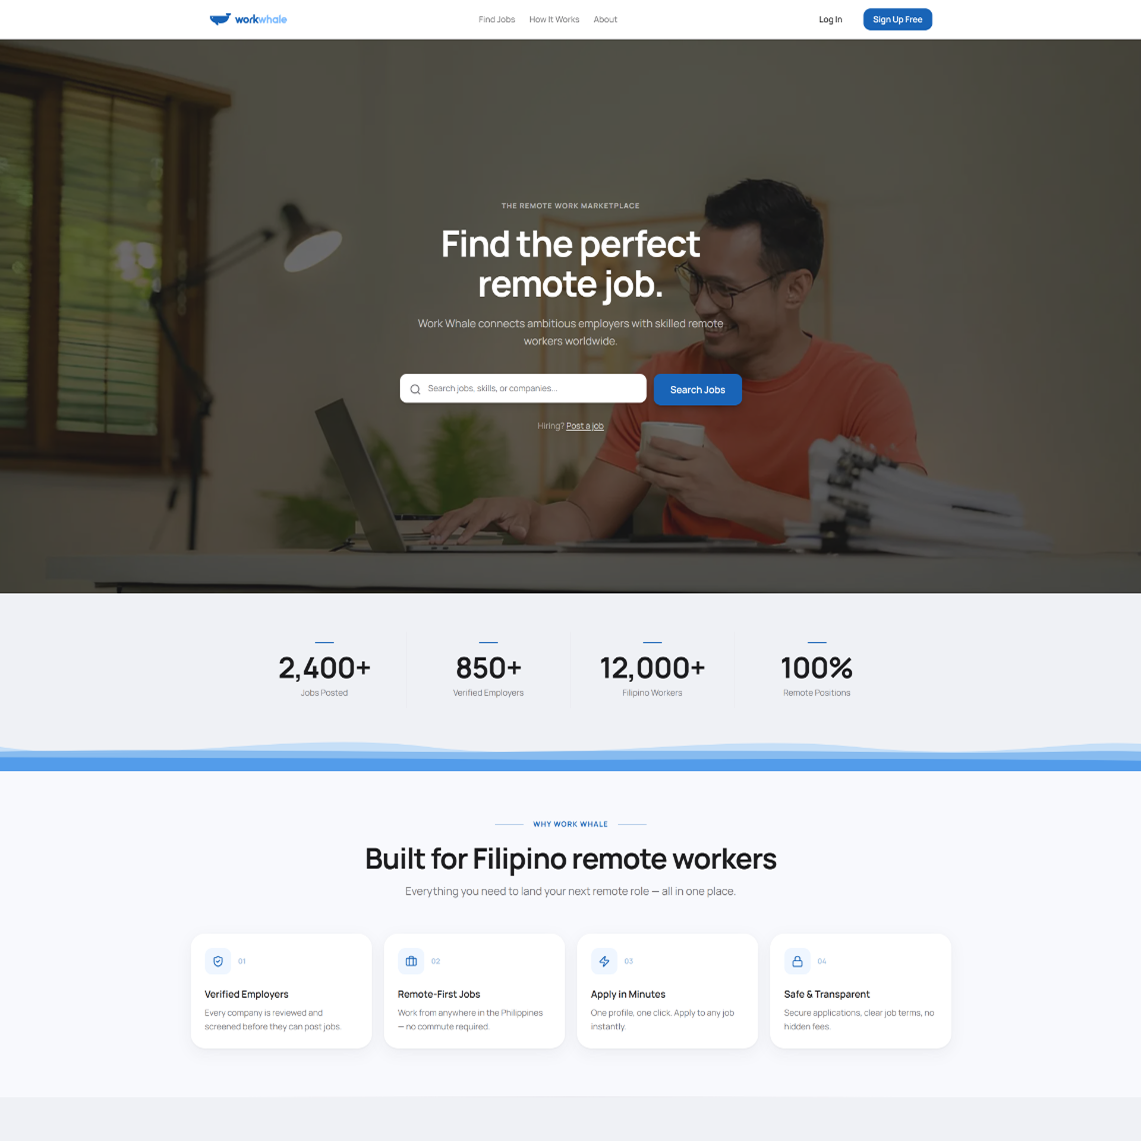Open the Find Jobs menu item

(x=497, y=20)
